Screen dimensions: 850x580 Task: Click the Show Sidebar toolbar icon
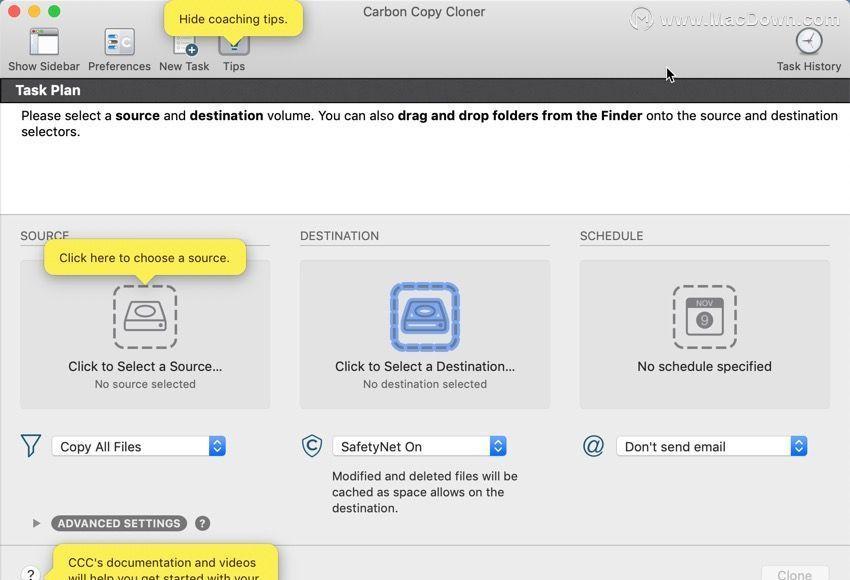point(44,42)
